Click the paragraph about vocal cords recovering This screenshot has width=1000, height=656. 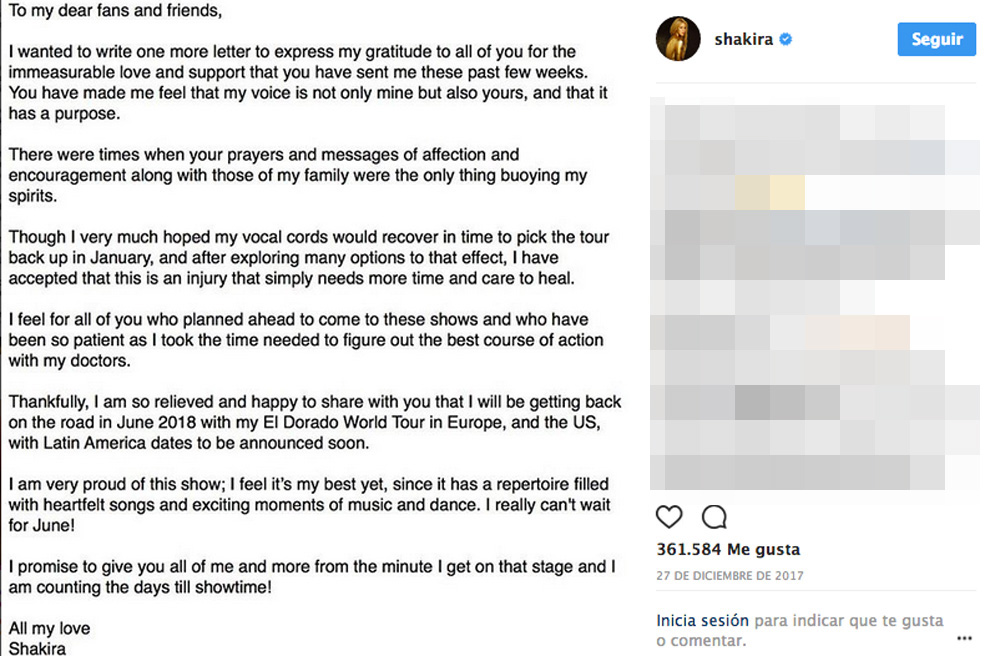click(x=308, y=258)
